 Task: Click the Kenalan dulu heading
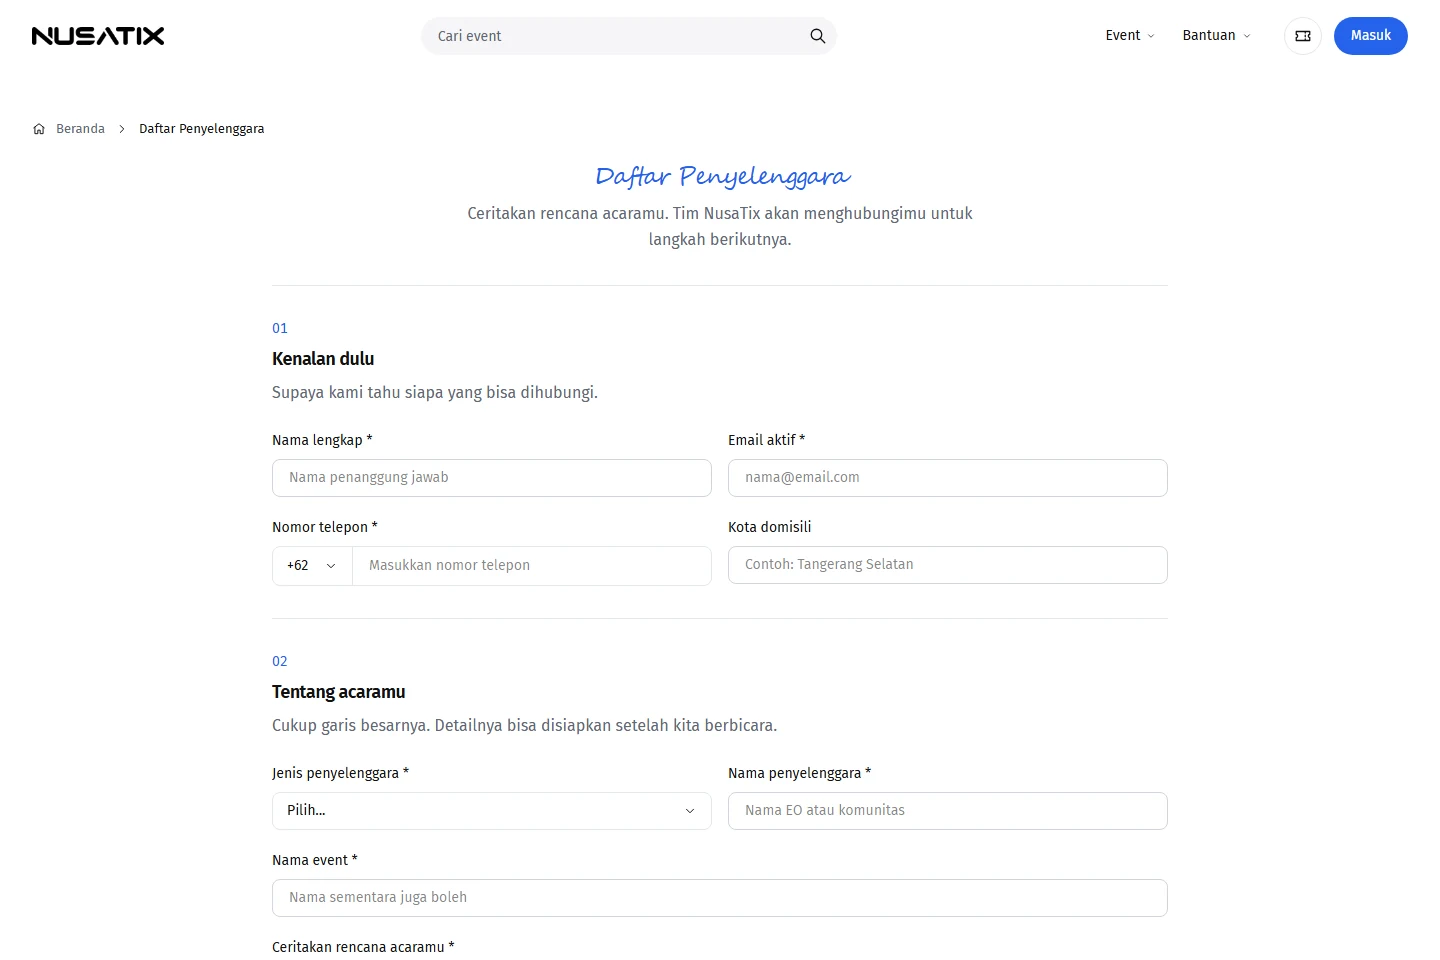(x=323, y=359)
